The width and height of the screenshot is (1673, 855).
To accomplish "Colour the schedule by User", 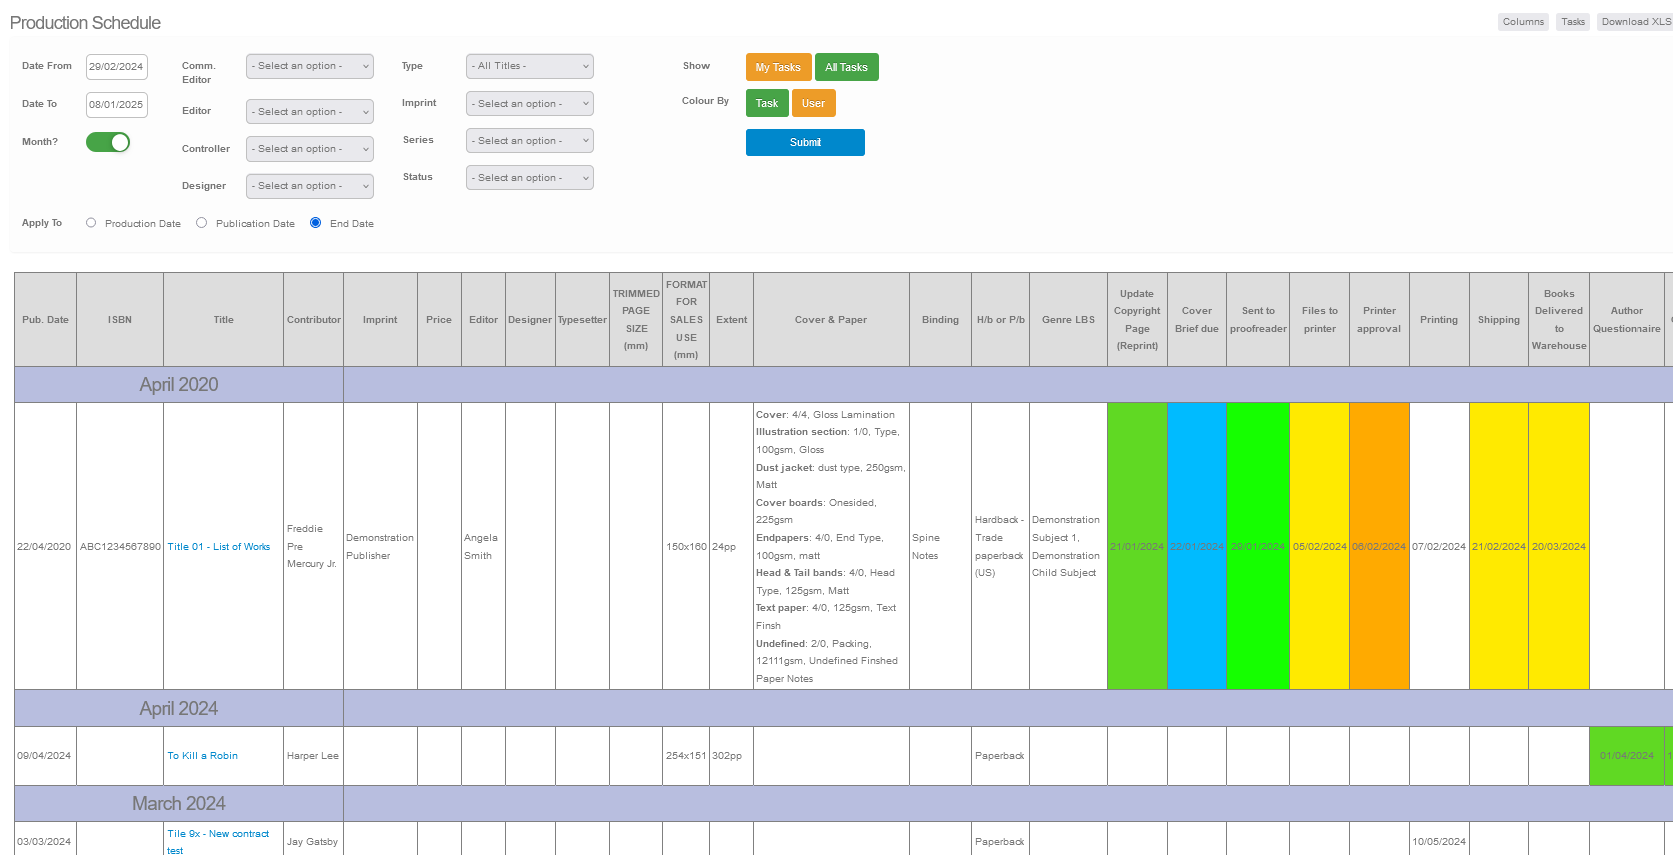I will pos(813,103).
